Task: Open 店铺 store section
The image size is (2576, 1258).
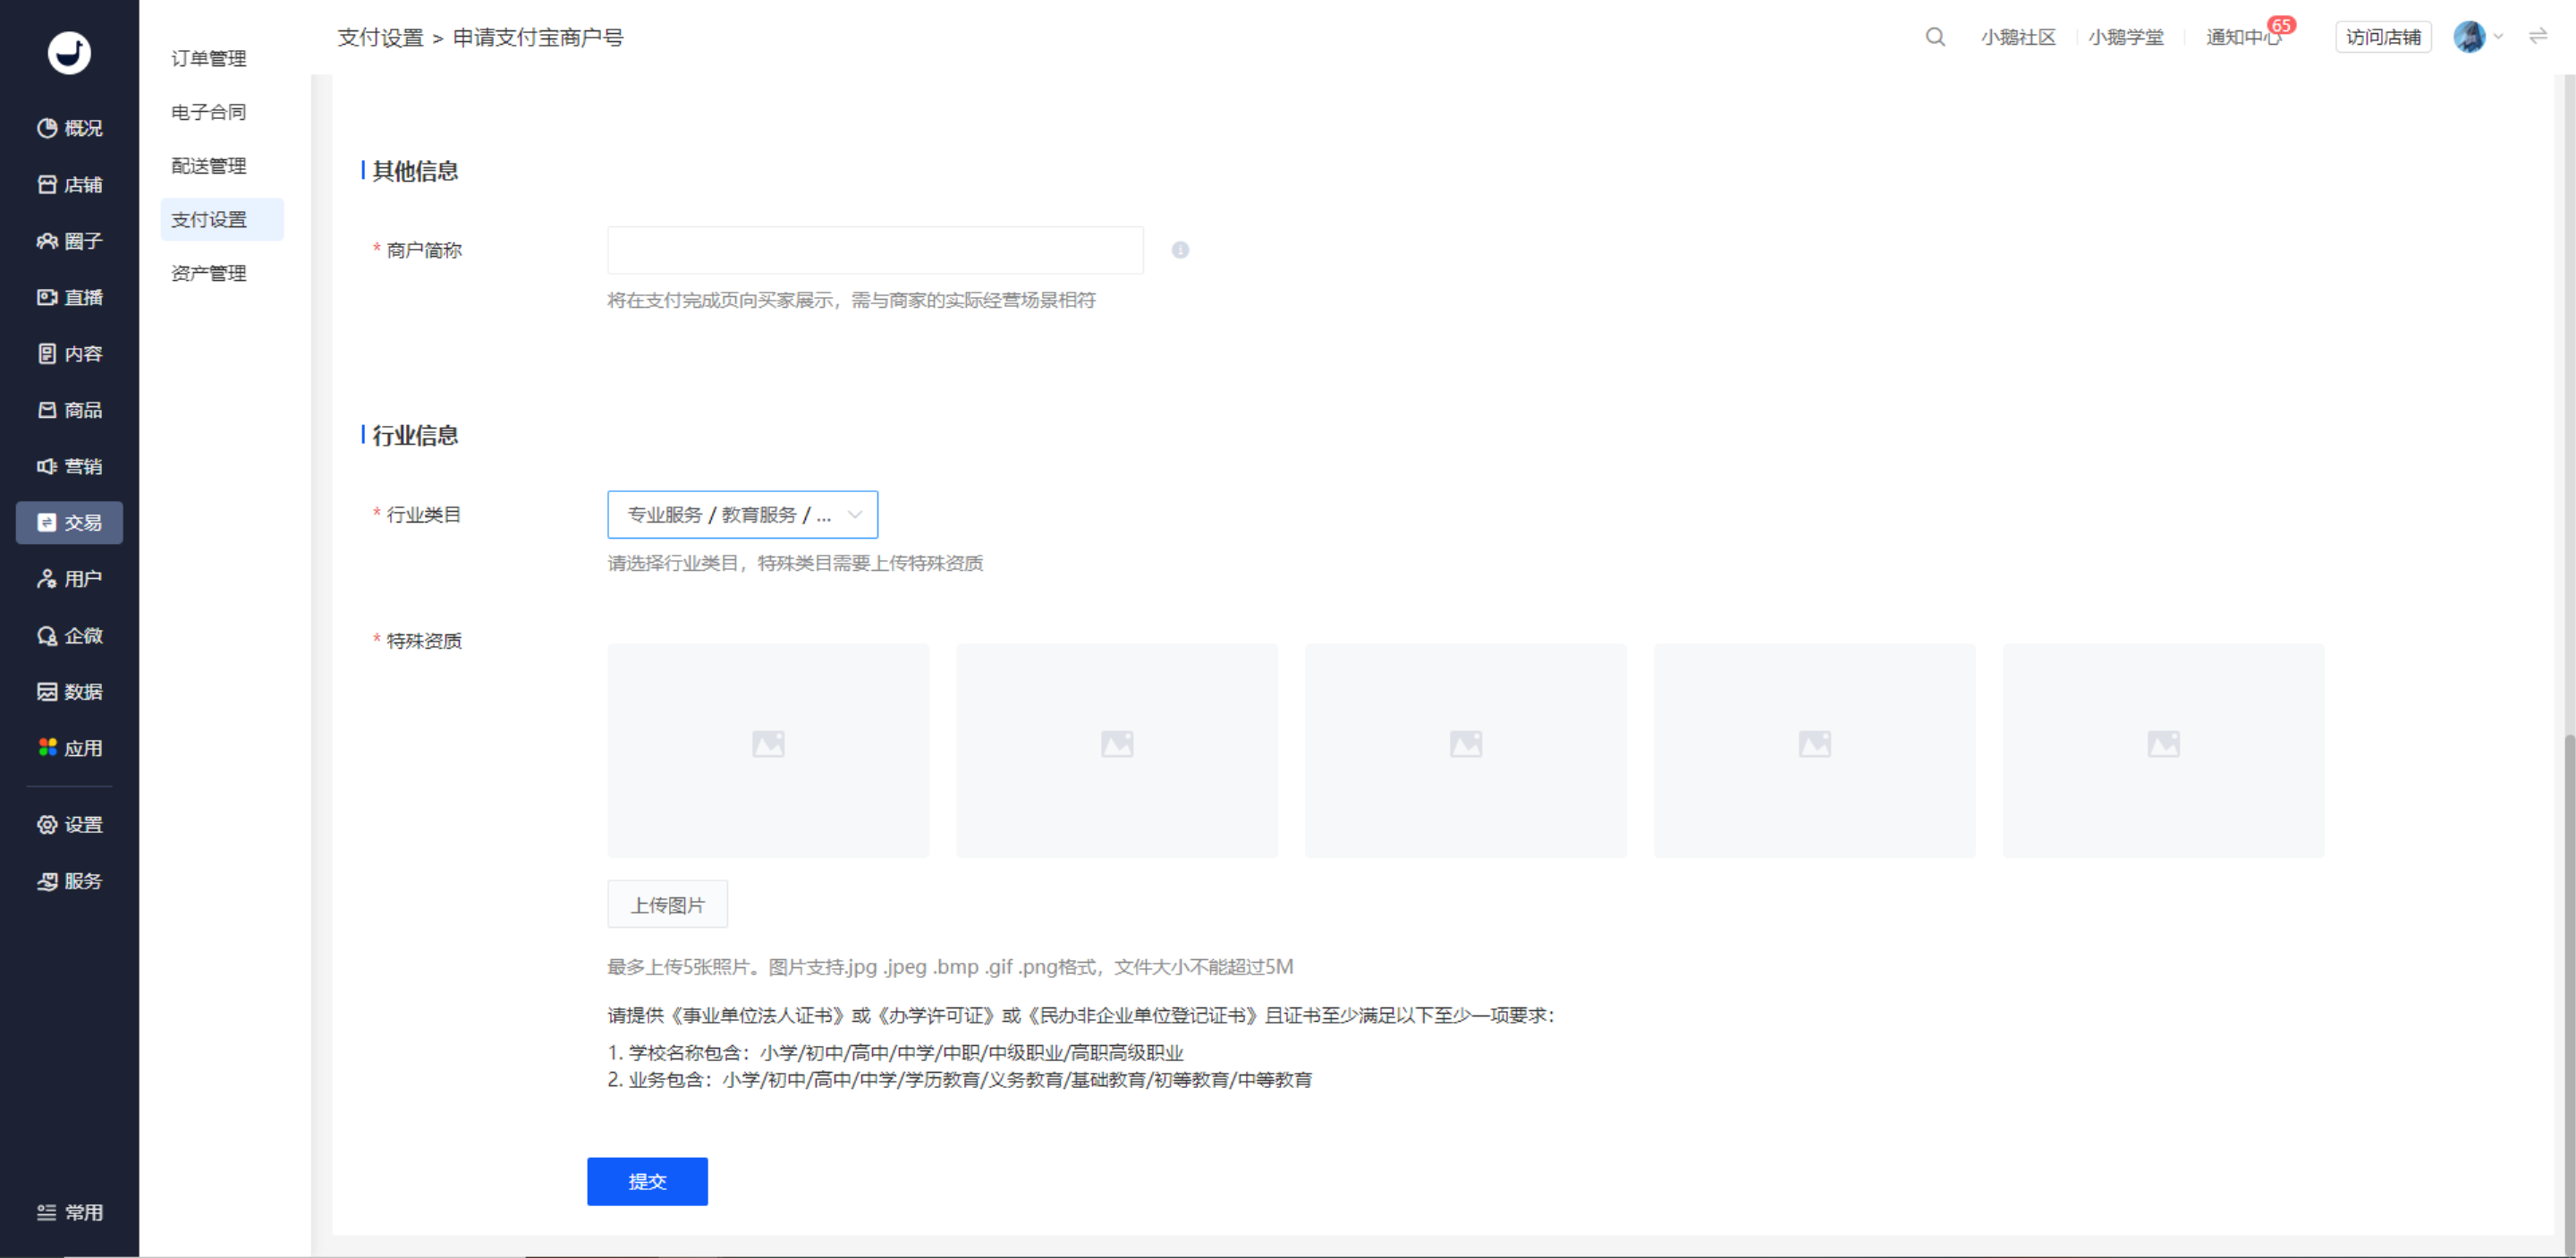Action: pyautogui.click(x=69, y=184)
